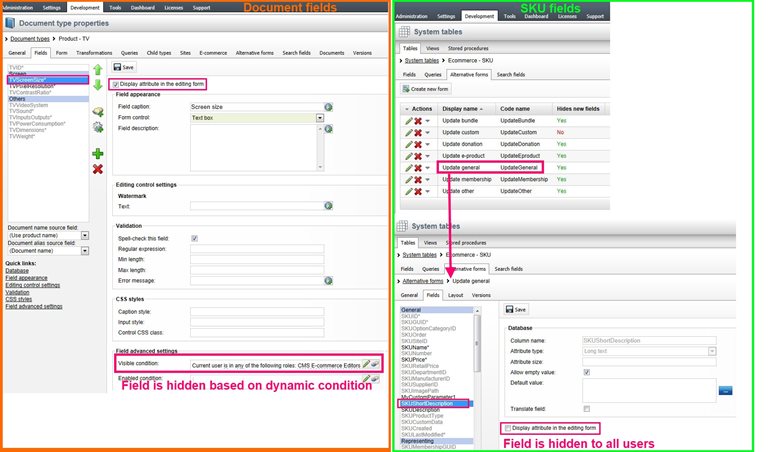Select SKUPrice in SKU field list
The width and height of the screenshot is (770, 452).
(x=414, y=360)
